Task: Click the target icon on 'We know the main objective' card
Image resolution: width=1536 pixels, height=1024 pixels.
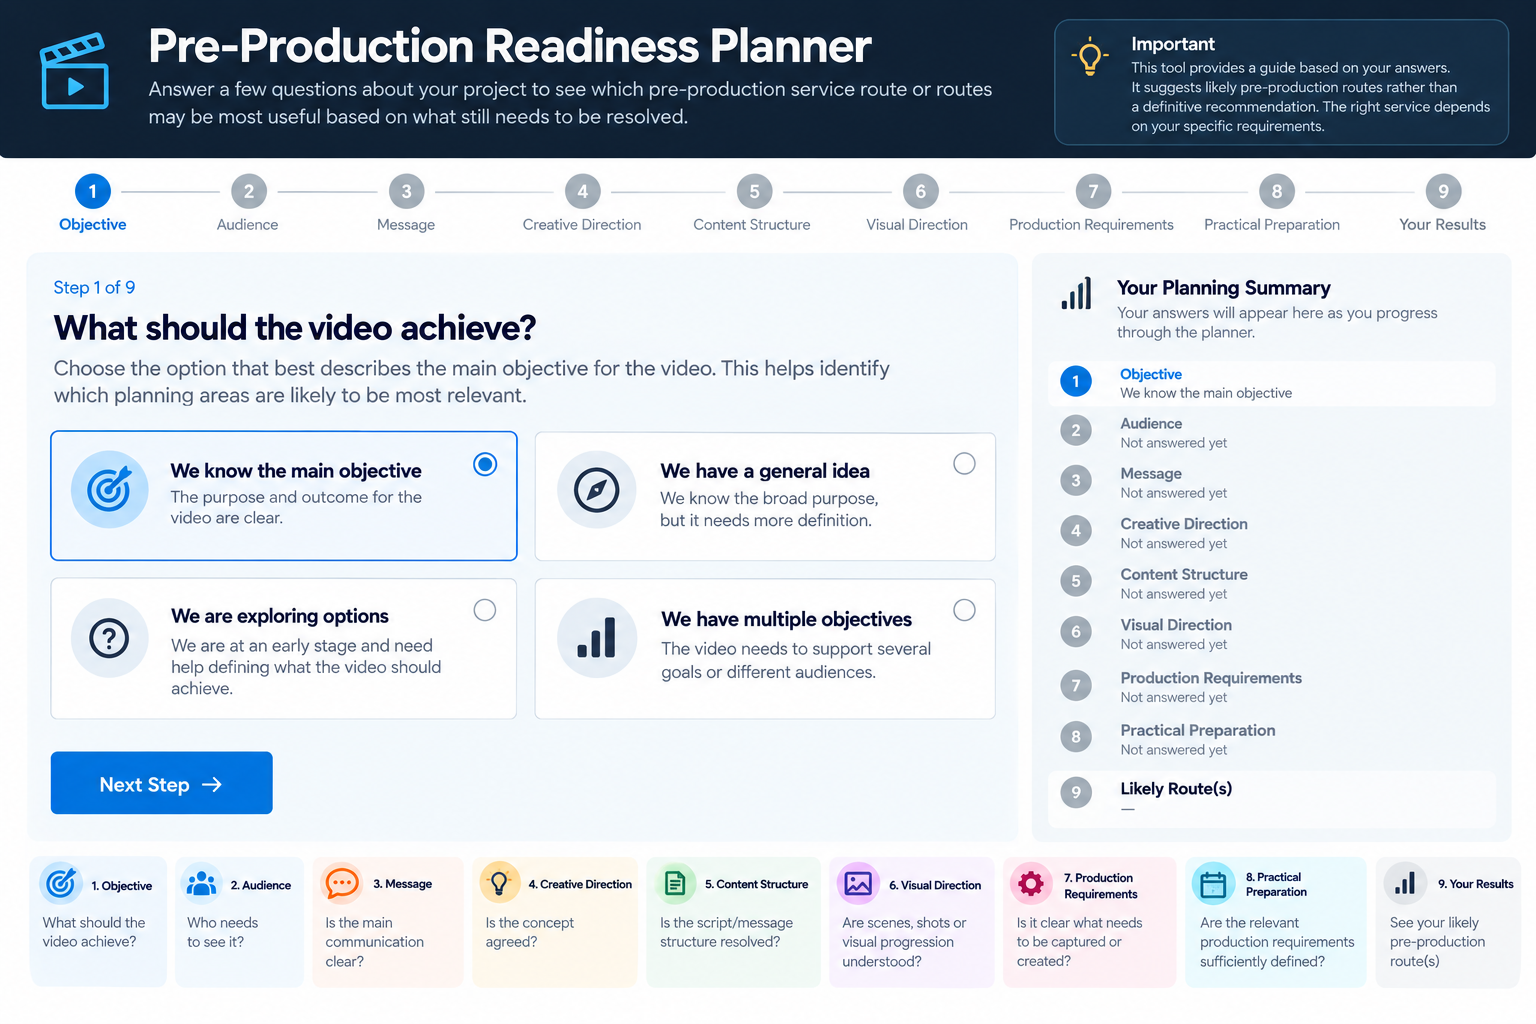Action: 109,489
